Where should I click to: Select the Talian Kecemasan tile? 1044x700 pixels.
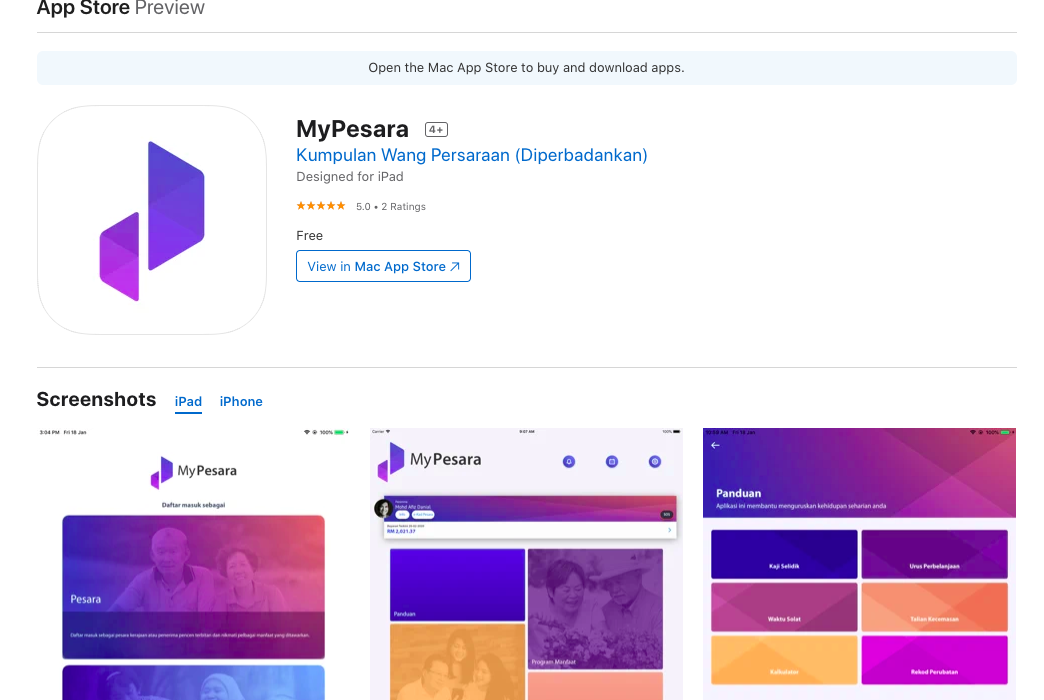[x=935, y=607]
